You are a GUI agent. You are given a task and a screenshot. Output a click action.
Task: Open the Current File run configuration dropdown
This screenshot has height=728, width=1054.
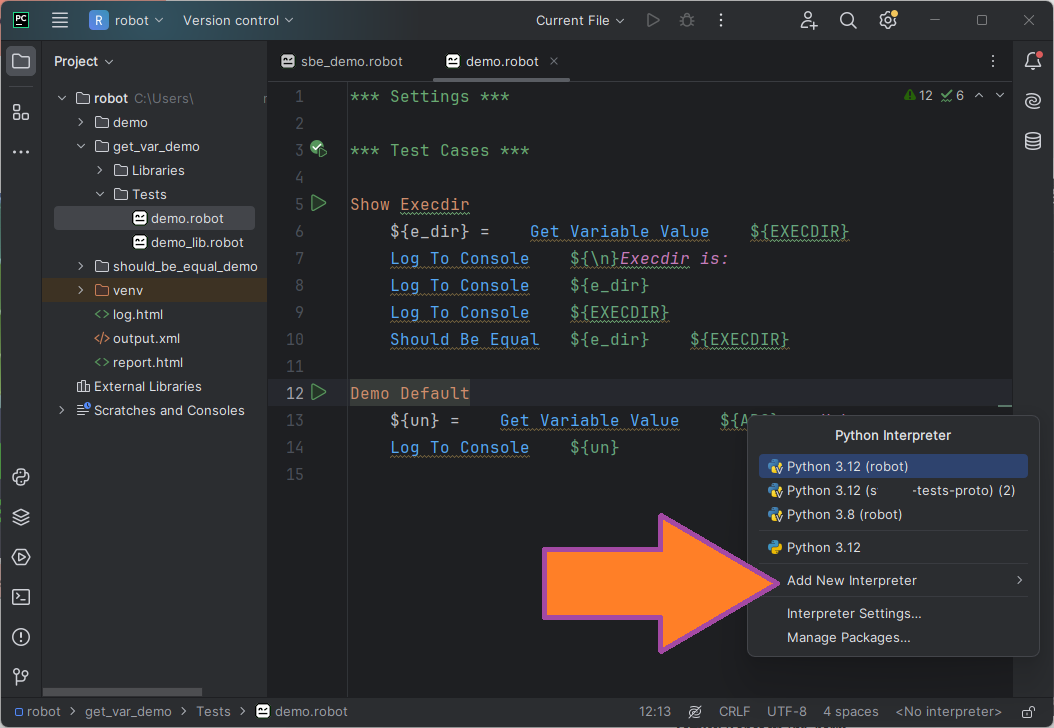[580, 20]
